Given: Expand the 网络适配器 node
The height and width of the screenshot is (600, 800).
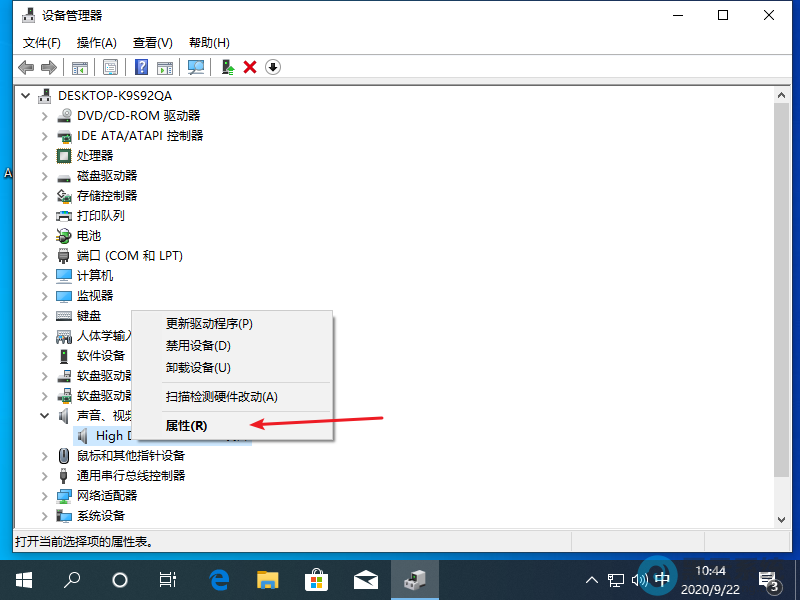Looking at the screenshot, I should tap(46, 495).
